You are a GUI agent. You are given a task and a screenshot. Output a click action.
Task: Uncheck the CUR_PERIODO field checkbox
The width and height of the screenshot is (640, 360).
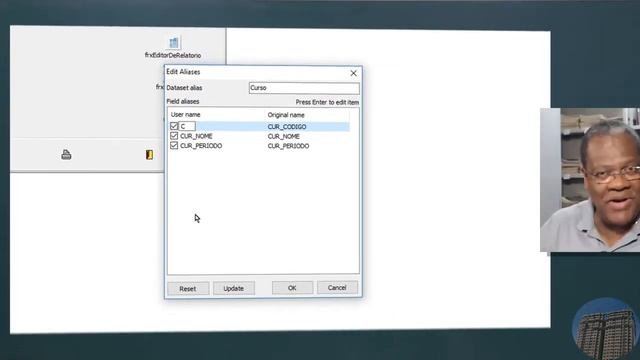pos(174,145)
